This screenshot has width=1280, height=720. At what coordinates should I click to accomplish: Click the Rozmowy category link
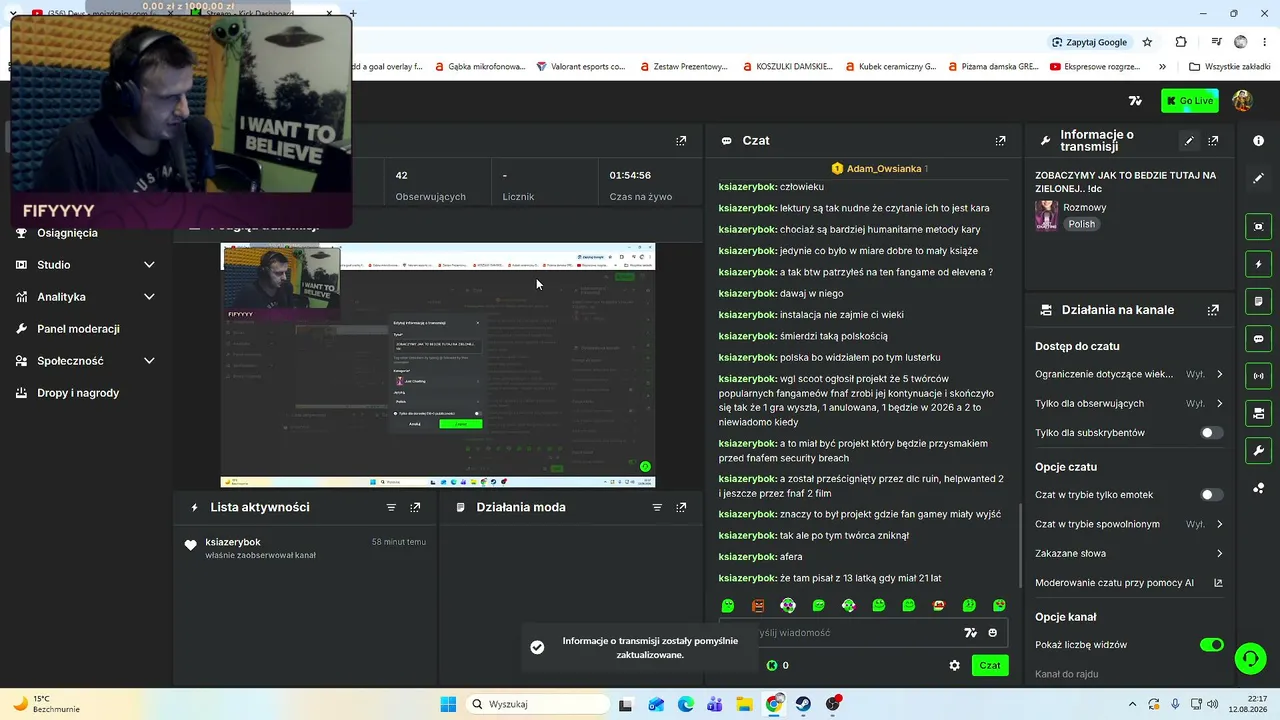(x=1085, y=207)
